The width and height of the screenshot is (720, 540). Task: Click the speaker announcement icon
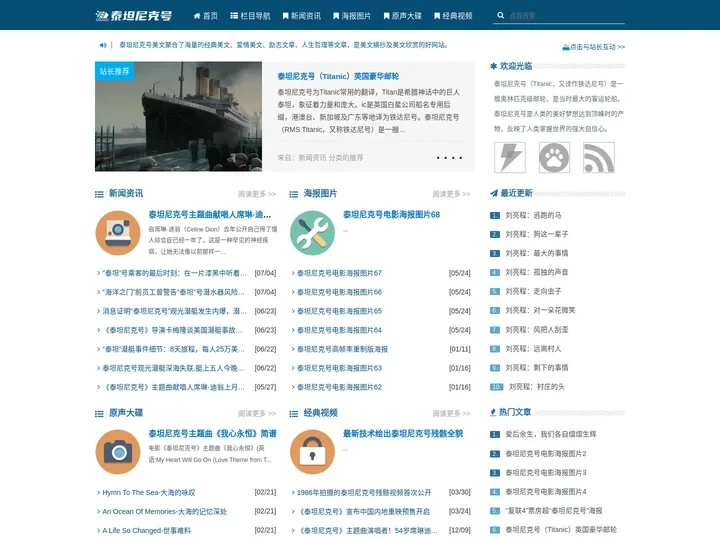(103, 45)
